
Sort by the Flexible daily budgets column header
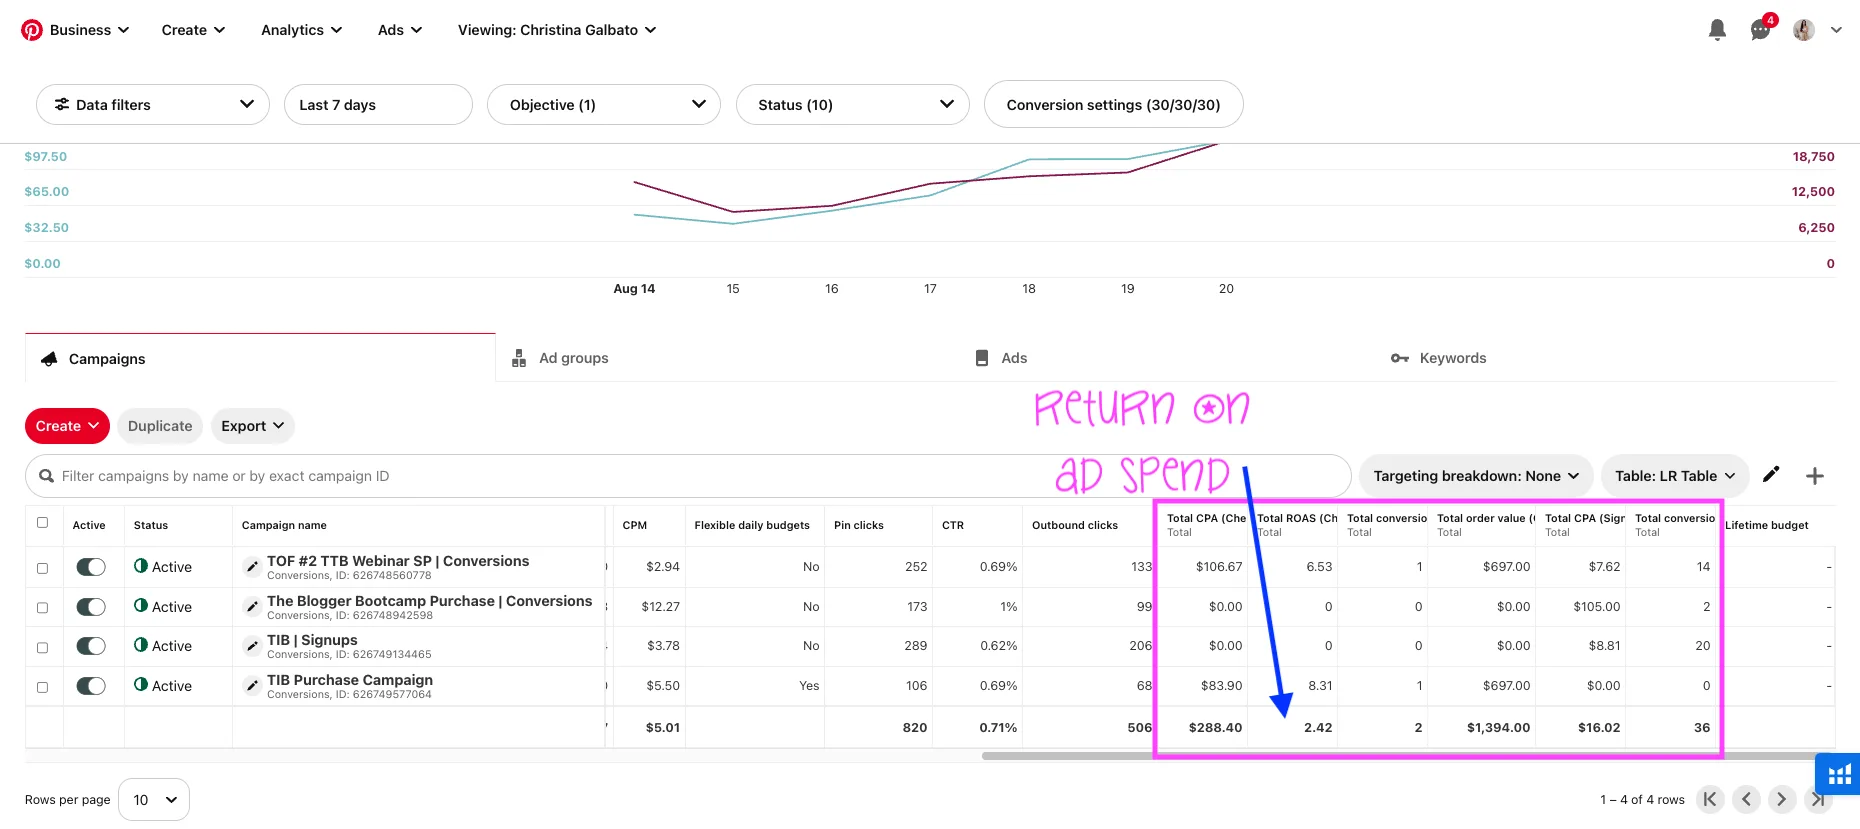[752, 525]
